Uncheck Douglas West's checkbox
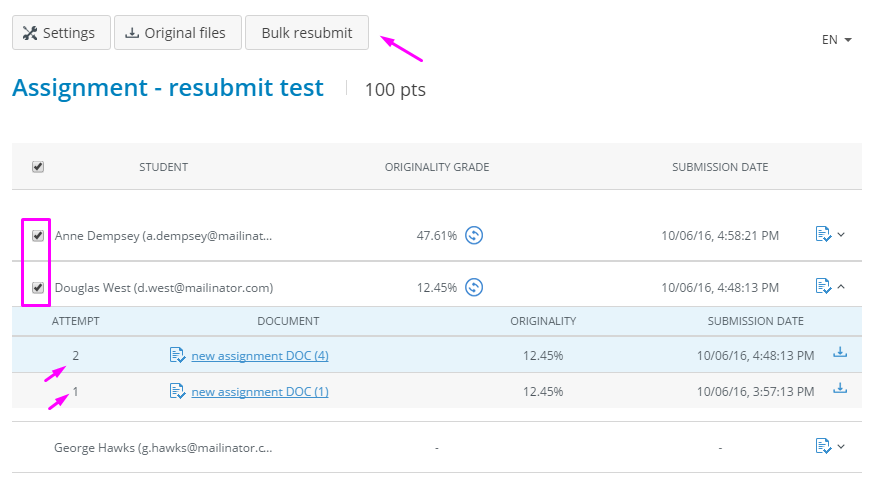Viewport: 887px width, 498px height. pos(38,287)
